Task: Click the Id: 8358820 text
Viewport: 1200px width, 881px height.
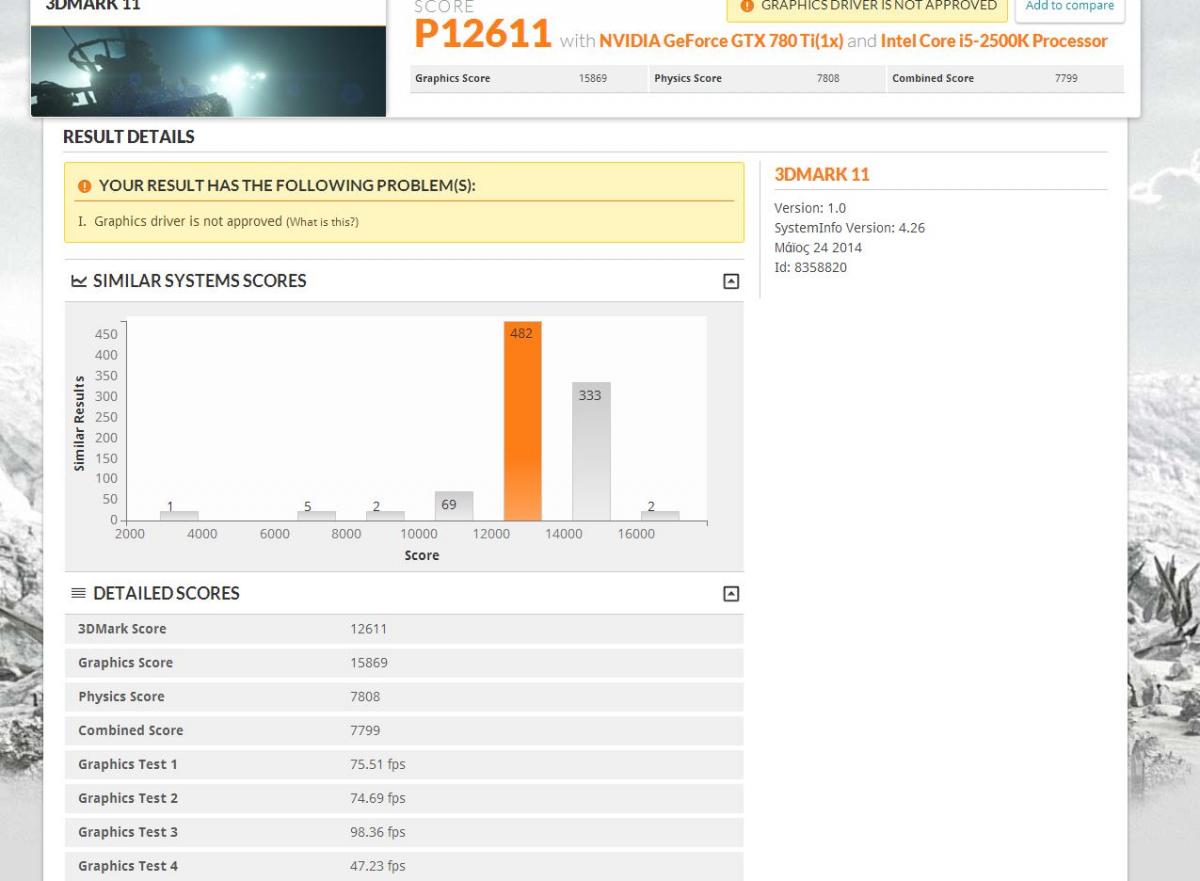Action: (810, 268)
